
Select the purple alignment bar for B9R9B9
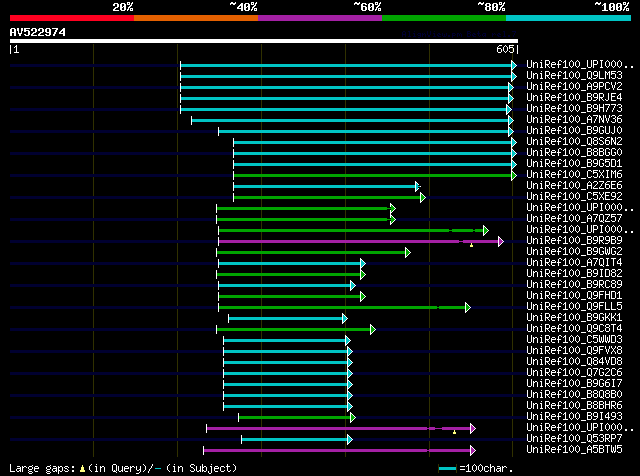pos(359,242)
